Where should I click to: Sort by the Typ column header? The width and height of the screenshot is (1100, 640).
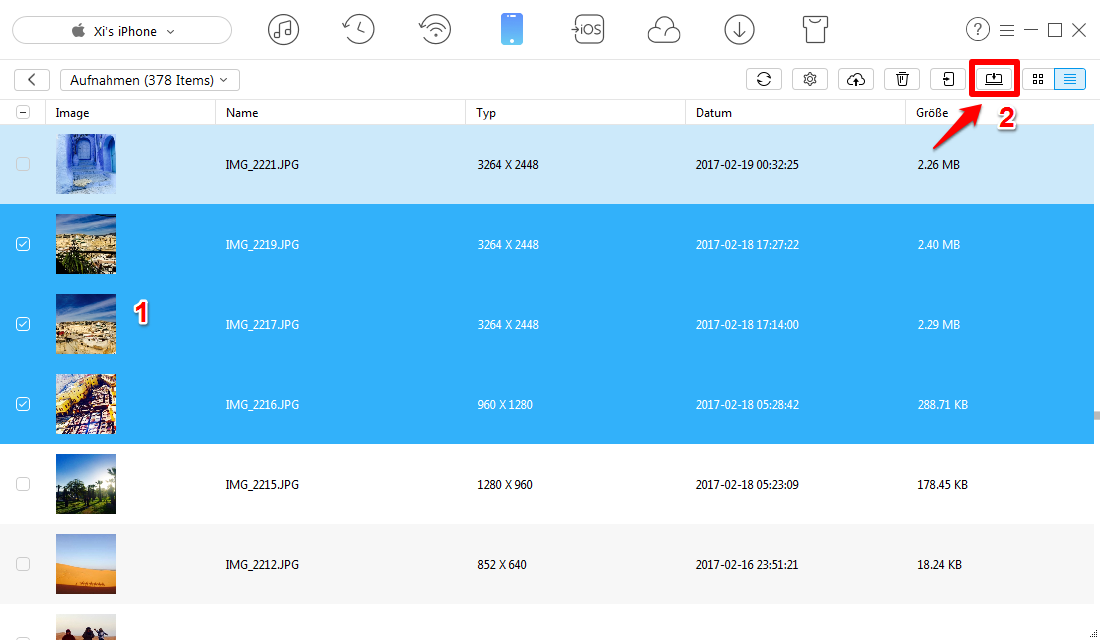[x=575, y=112]
